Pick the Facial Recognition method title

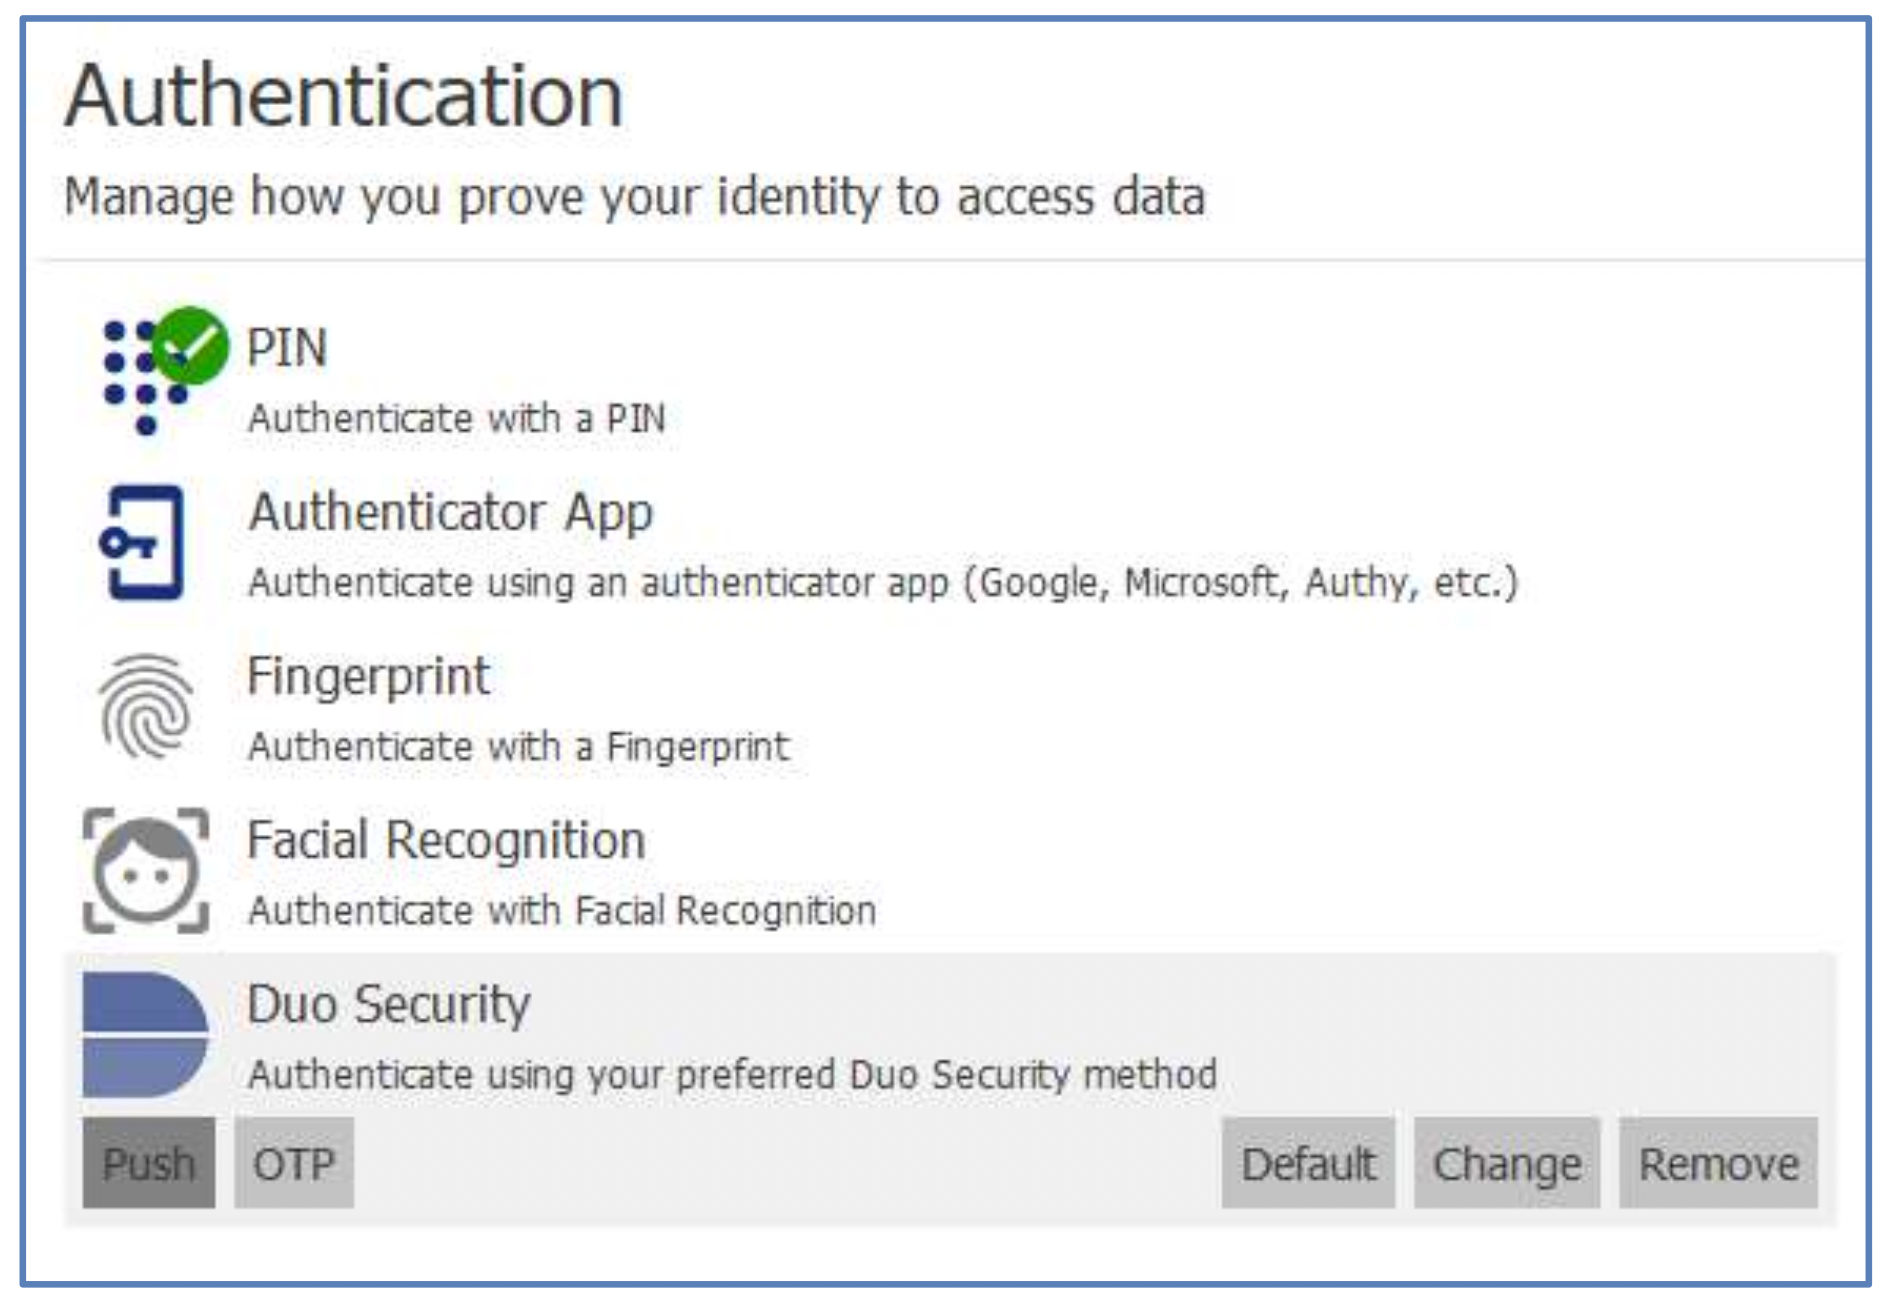446,840
